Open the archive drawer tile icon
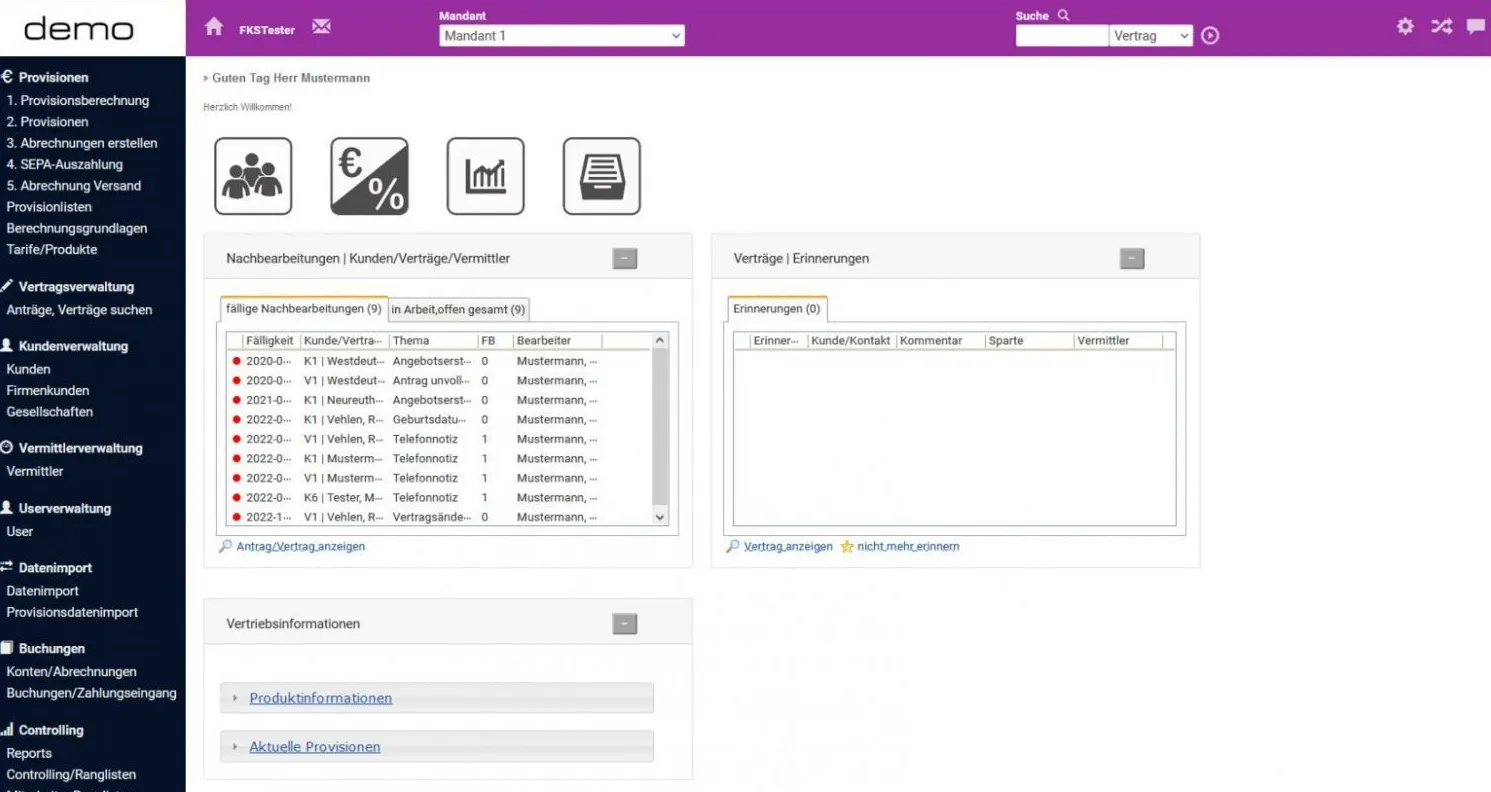Screen dimensions: 1491x792 601,176
